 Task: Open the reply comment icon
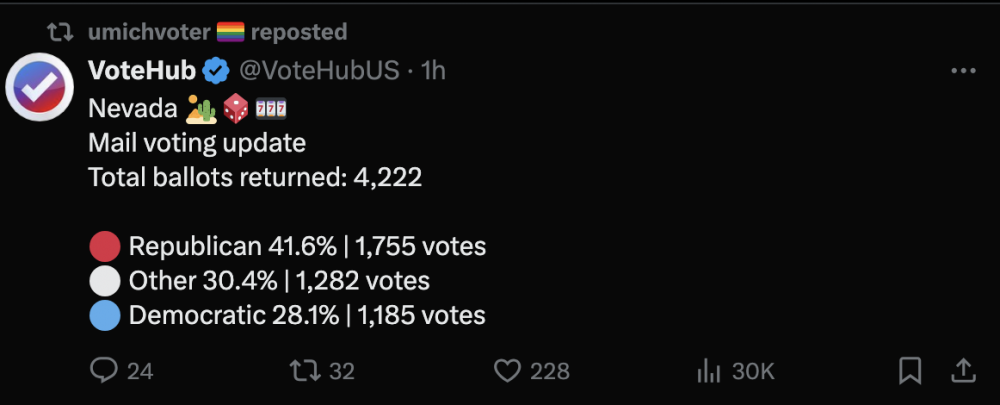[x=105, y=371]
